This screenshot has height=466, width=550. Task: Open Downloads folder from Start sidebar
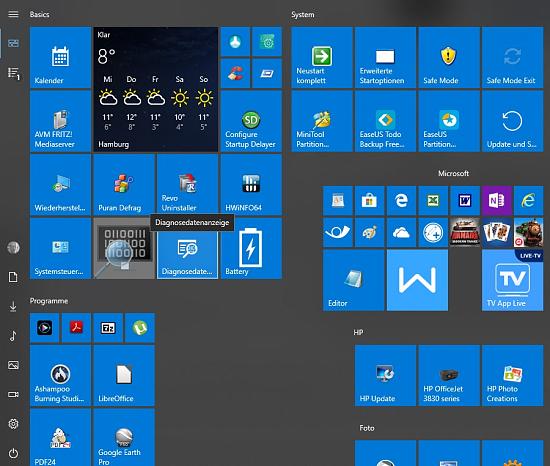13,306
